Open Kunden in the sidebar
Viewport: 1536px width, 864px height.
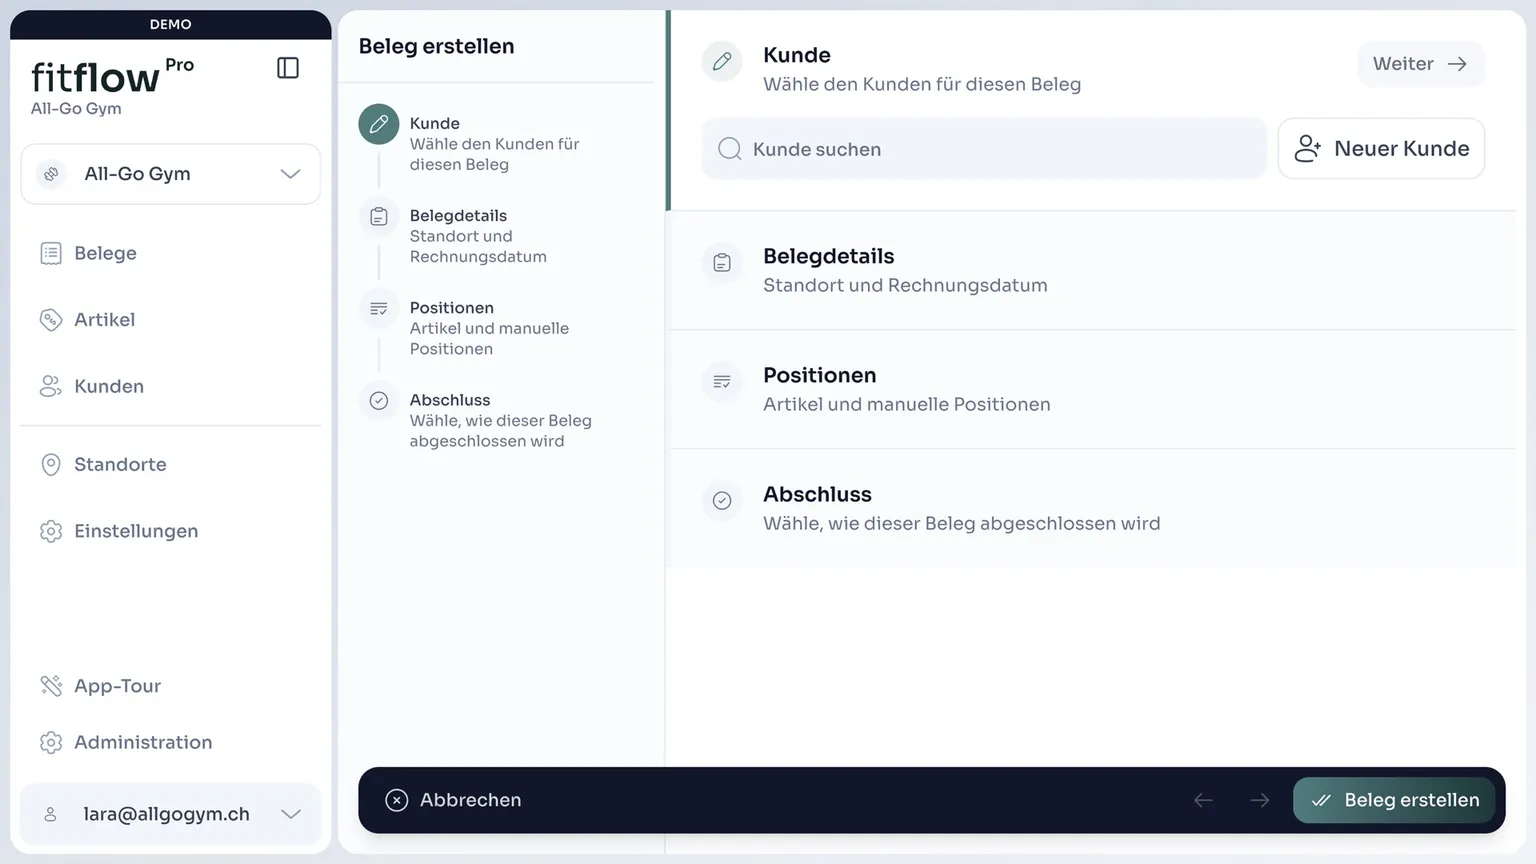click(171, 386)
